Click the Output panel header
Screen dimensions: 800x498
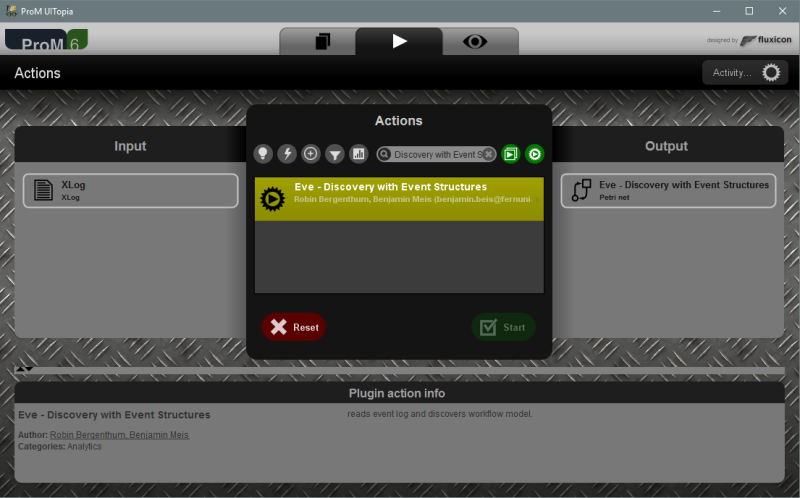666,146
